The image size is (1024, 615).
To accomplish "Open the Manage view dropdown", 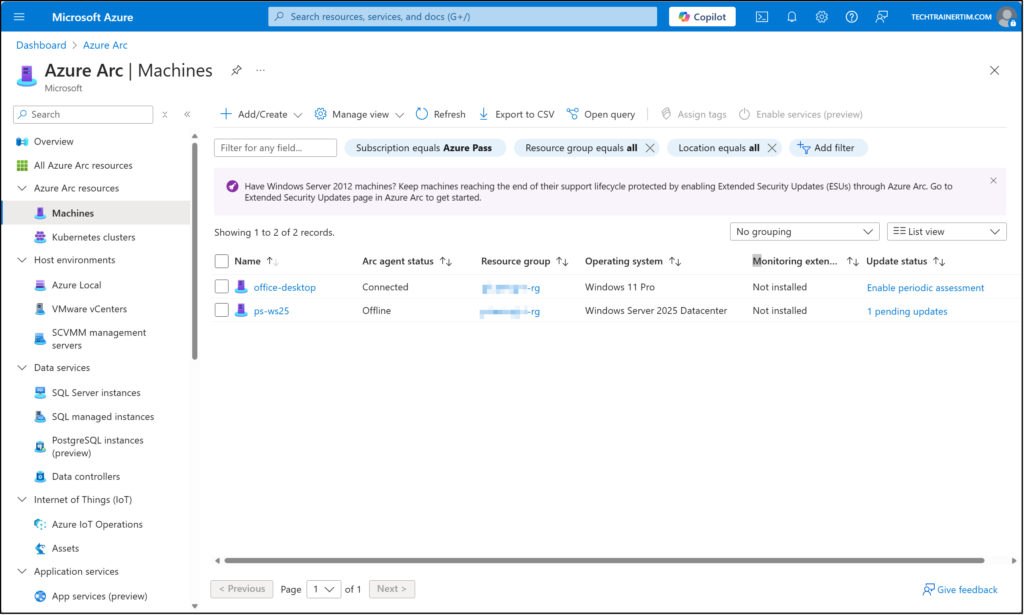I will tap(359, 114).
